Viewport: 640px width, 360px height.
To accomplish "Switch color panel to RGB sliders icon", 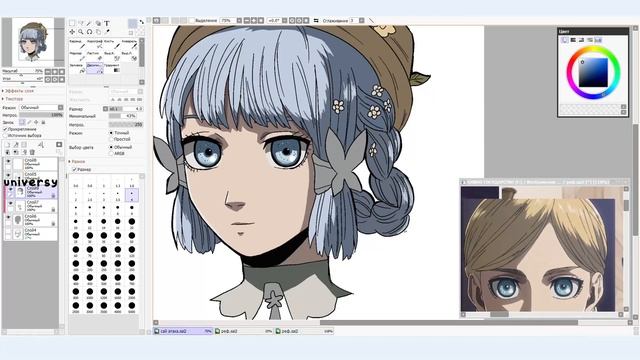I will coord(573,40).
